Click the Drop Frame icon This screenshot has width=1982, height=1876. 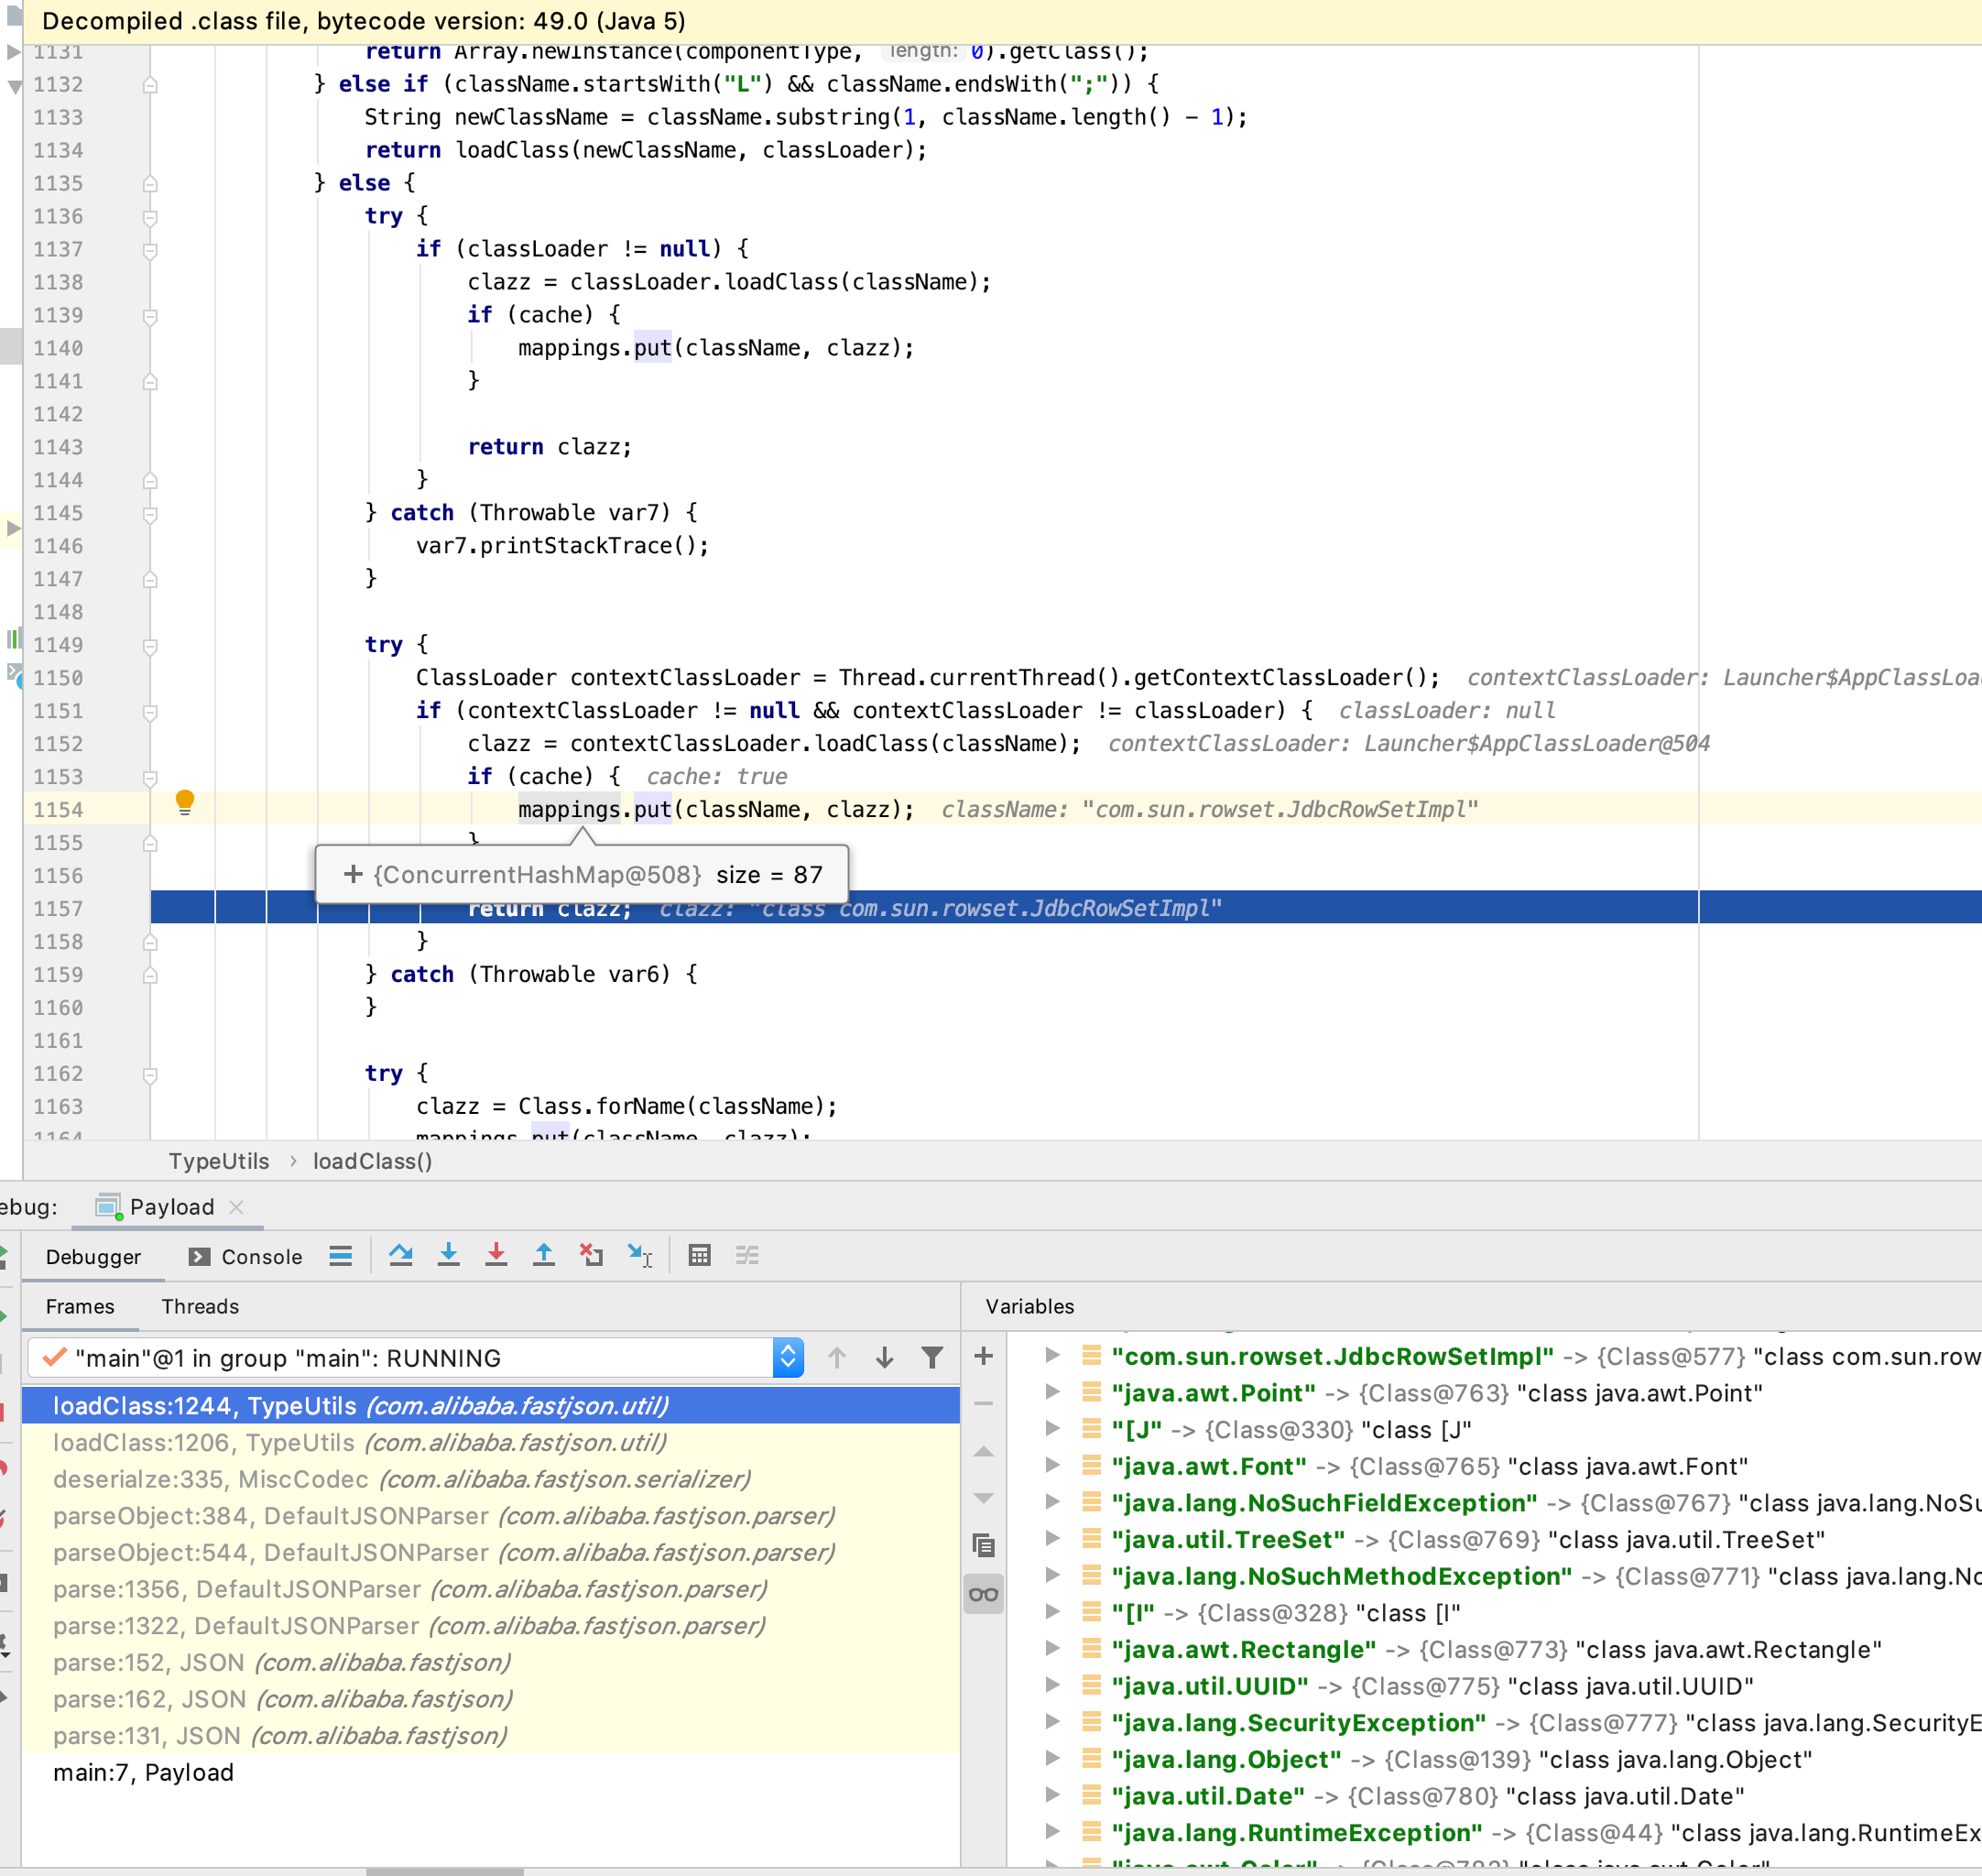[x=591, y=1255]
